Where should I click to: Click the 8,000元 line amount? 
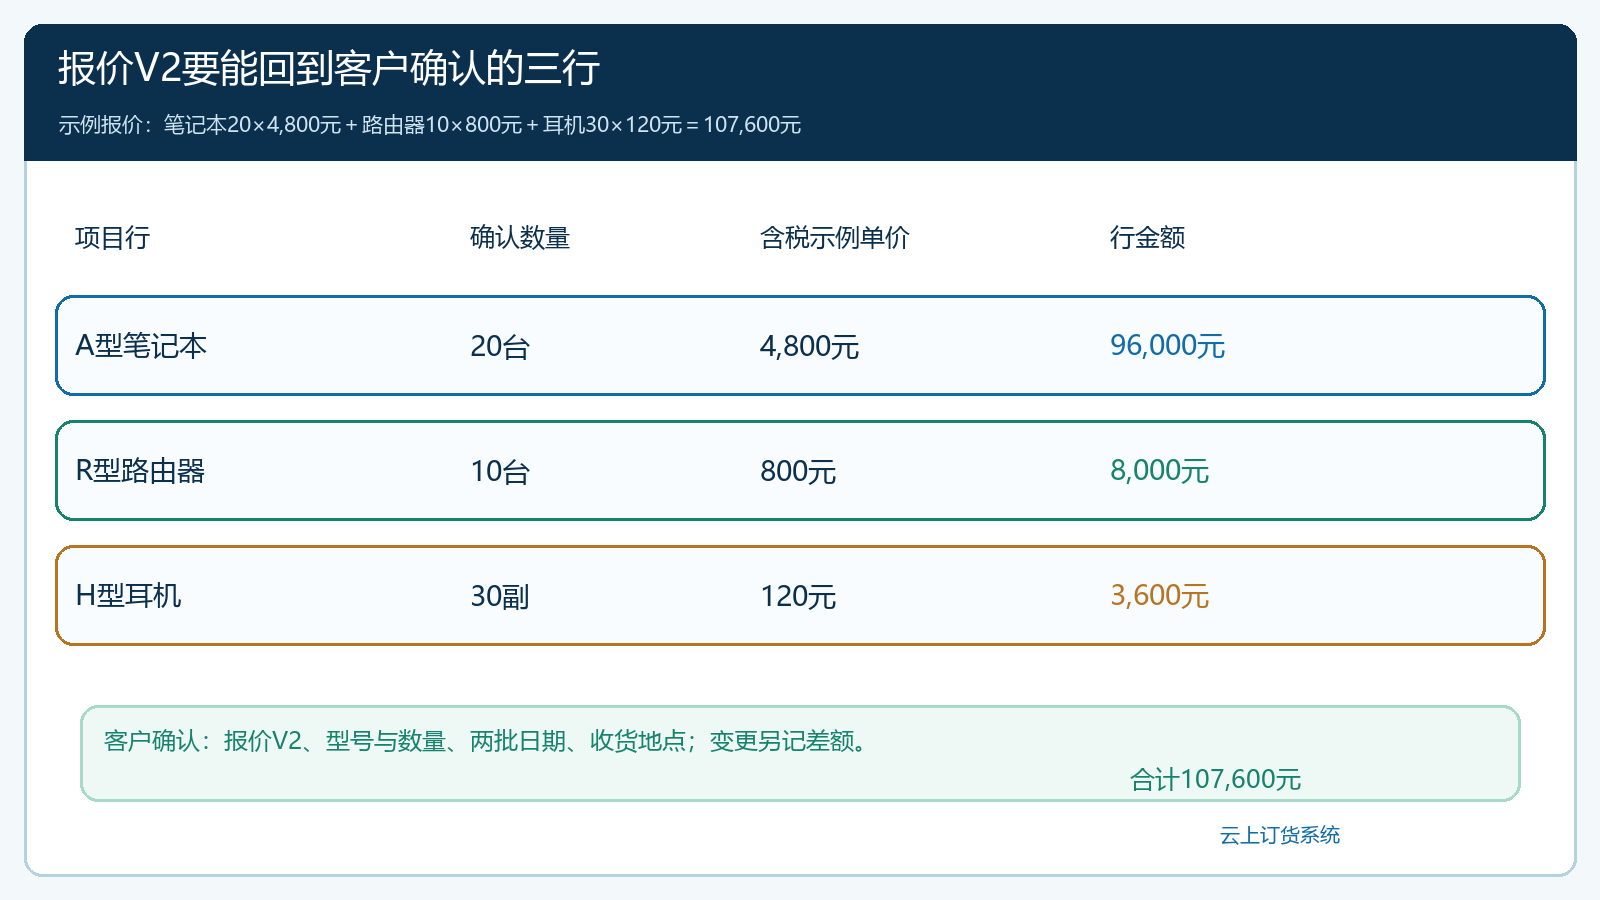pyautogui.click(x=1160, y=471)
